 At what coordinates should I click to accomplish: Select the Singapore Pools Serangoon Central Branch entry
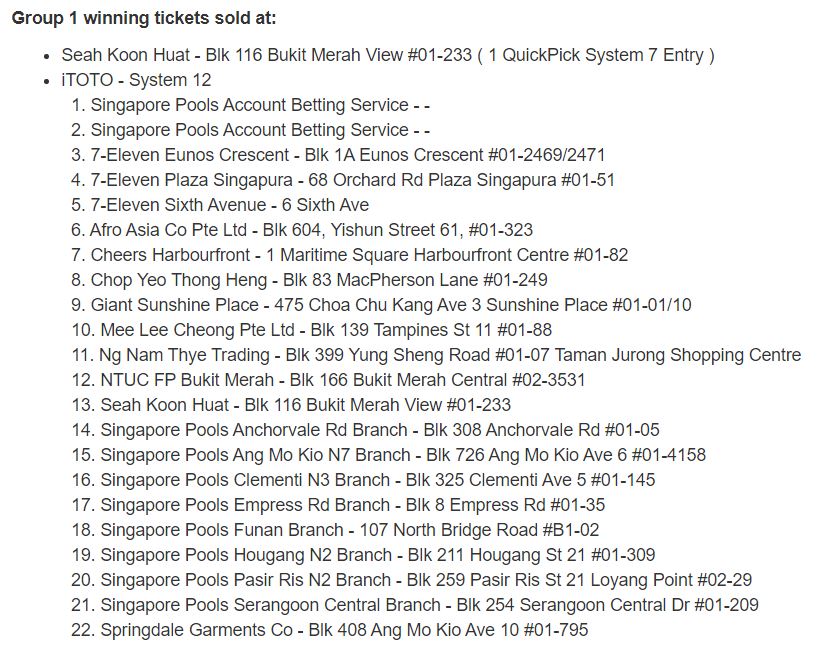coord(429,605)
